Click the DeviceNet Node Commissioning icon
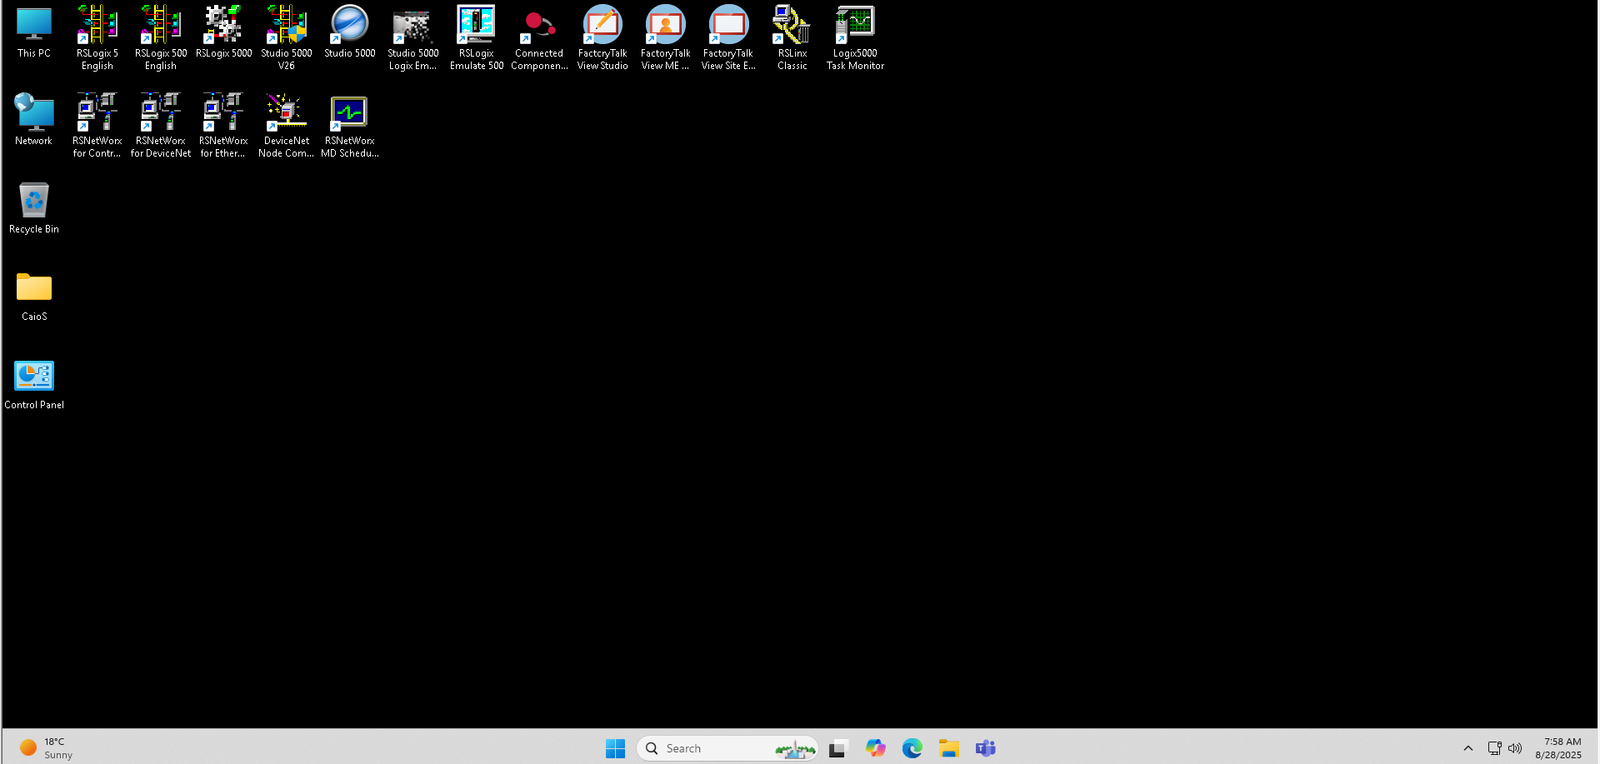This screenshot has height=764, width=1600. 286,125
